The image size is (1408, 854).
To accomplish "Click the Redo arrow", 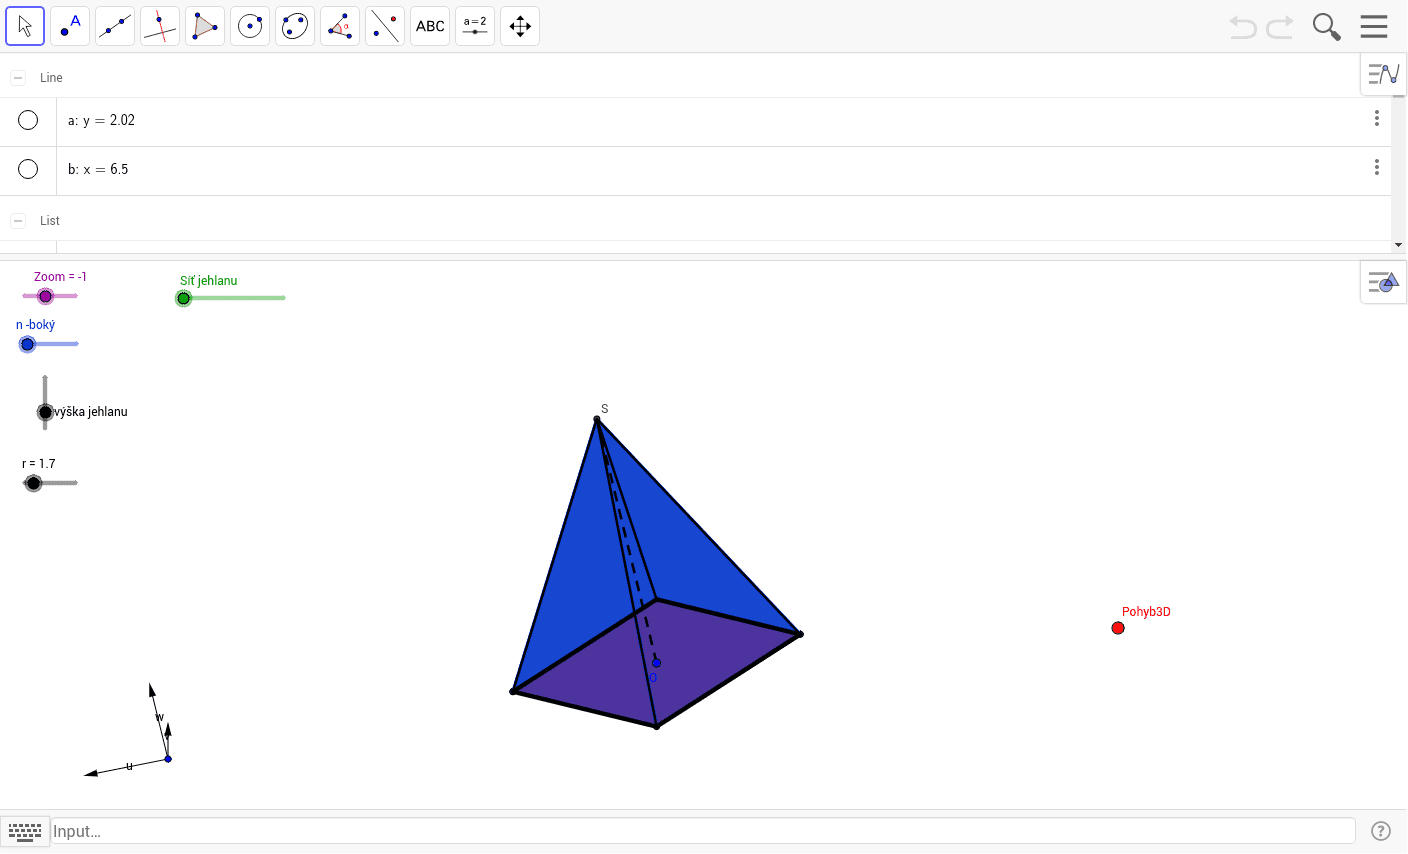I will pos(1280,27).
